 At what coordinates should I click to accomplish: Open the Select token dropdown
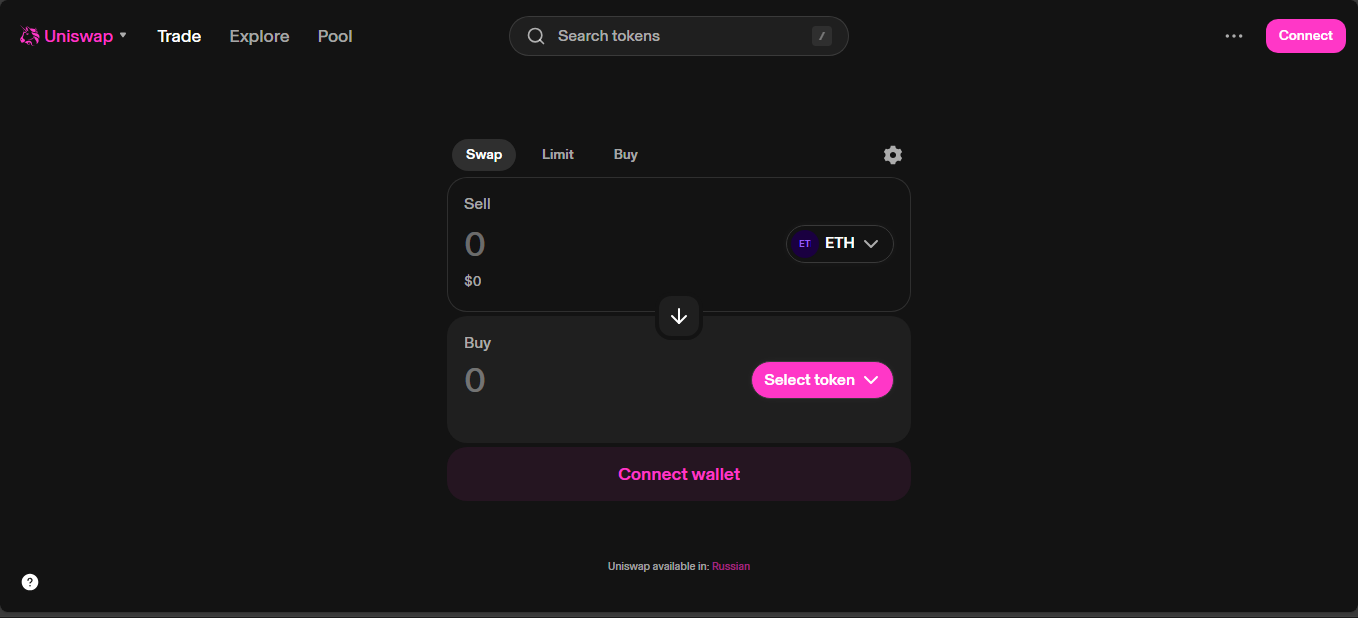[821, 380]
